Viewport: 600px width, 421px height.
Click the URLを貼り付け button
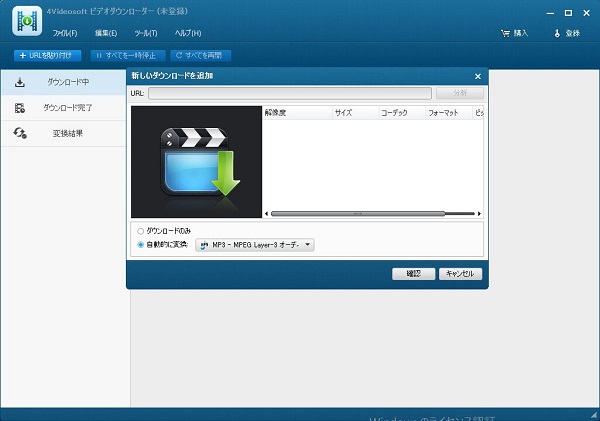click(47, 55)
